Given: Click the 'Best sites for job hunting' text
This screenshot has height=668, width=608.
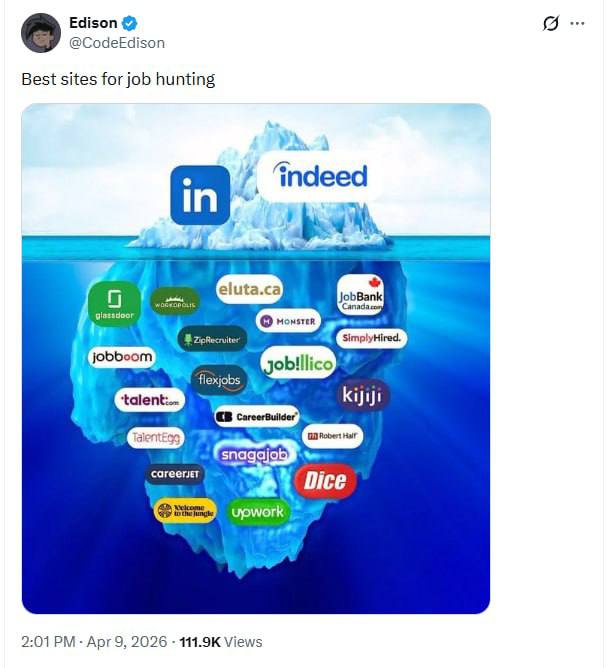Looking at the screenshot, I should click(x=118, y=78).
